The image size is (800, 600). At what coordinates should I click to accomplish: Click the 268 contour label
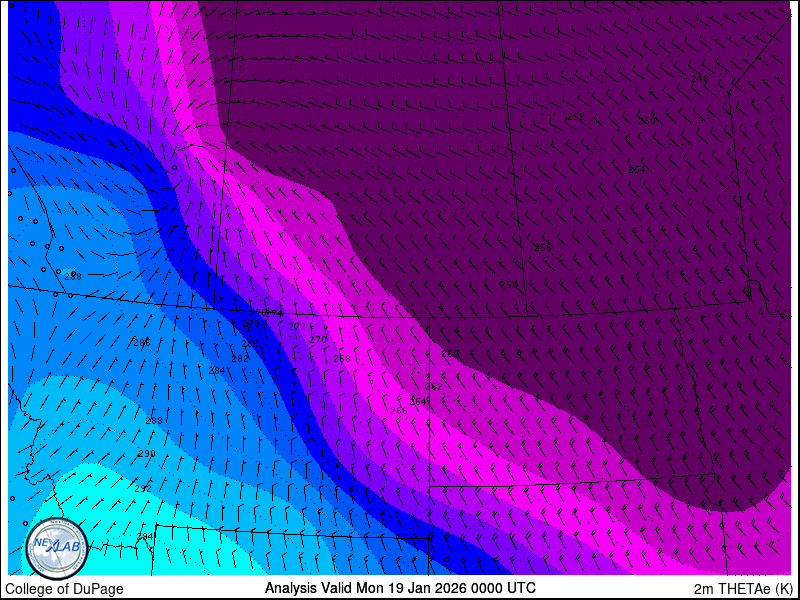[342, 359]
